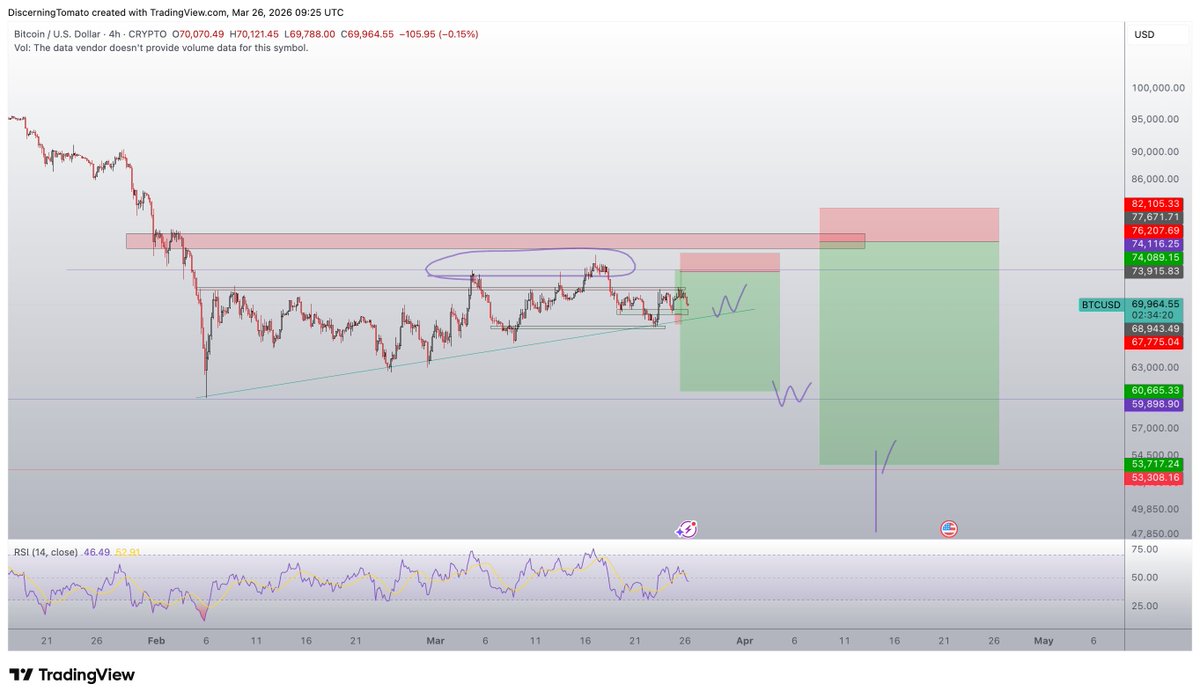Click the Feb label on time axis
The width and height of the screenshot is (1200, 699).
(155, 639)
